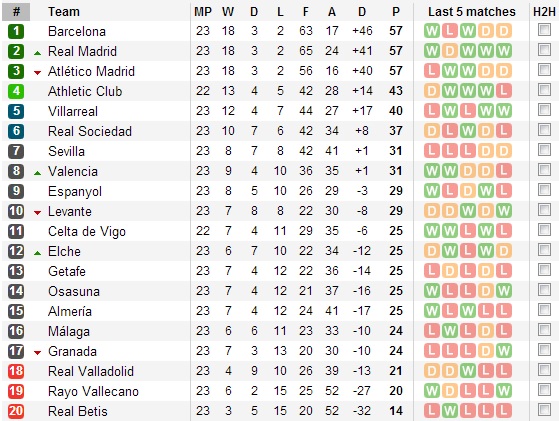
Task: Click Atlético Madrid's red down-arrow position indicator
Action: point(37,73)
